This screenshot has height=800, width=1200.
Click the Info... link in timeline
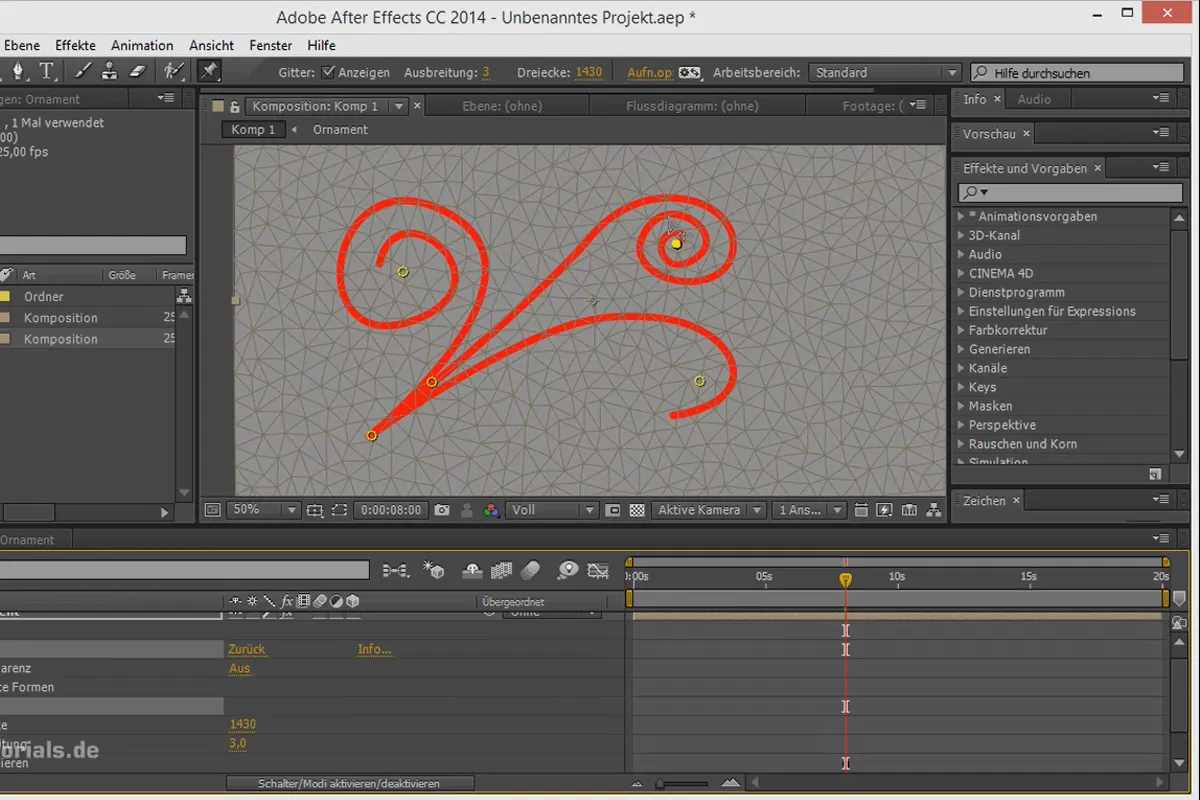pos(375,649)
